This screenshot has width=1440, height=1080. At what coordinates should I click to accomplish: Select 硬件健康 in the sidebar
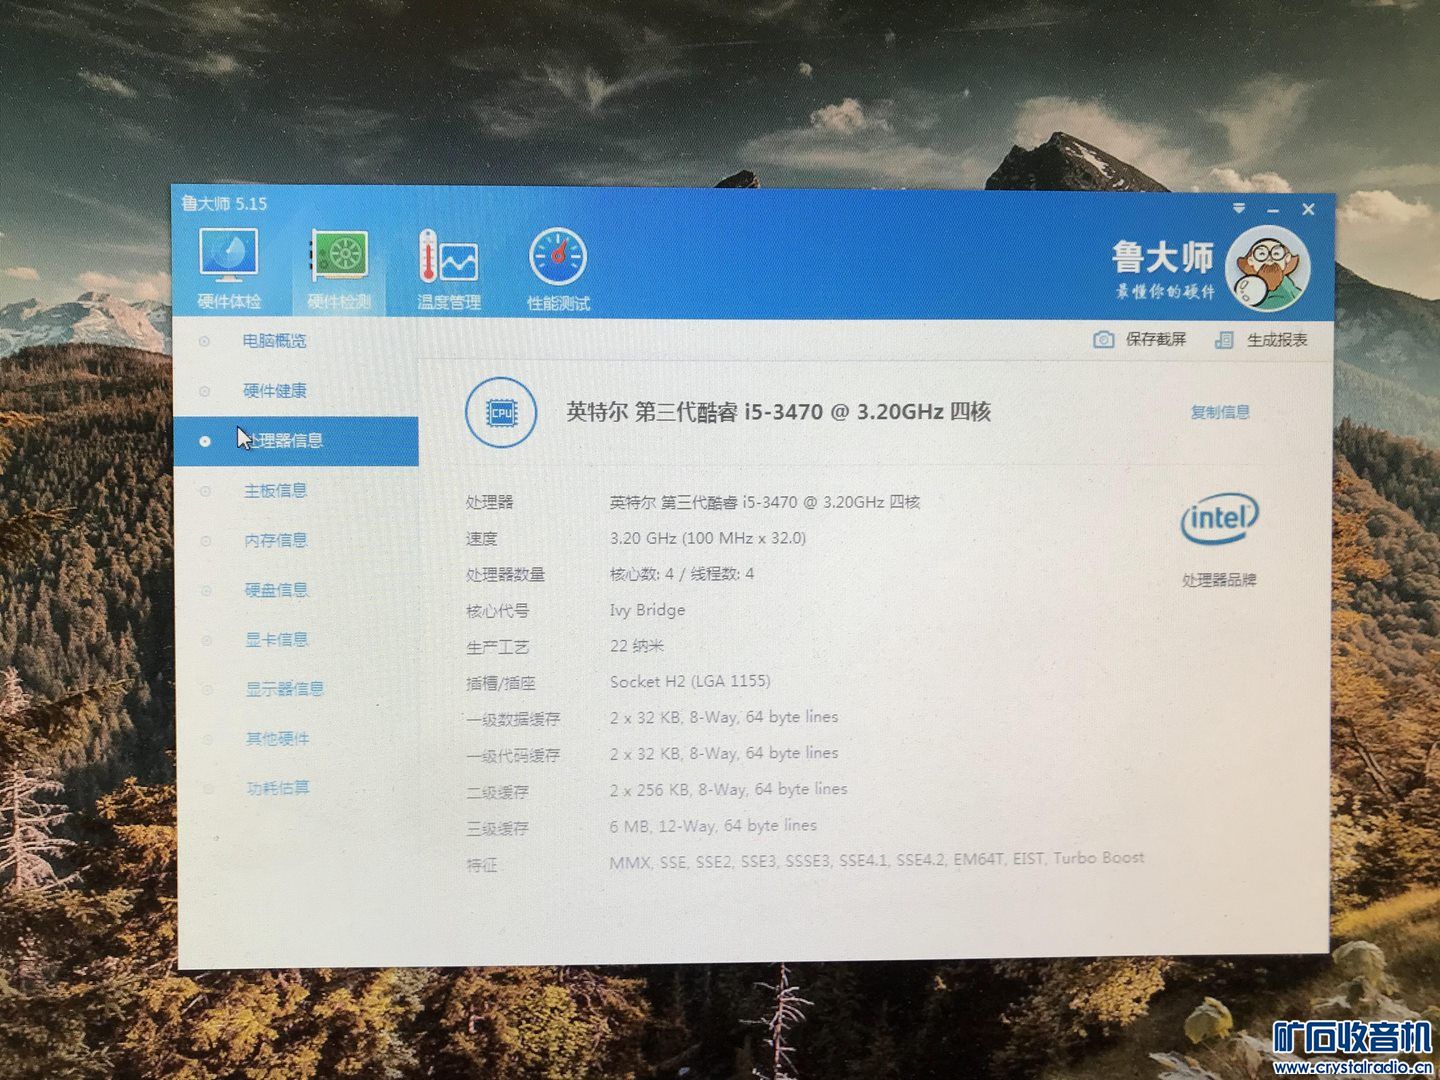click(x=275, y=391)
